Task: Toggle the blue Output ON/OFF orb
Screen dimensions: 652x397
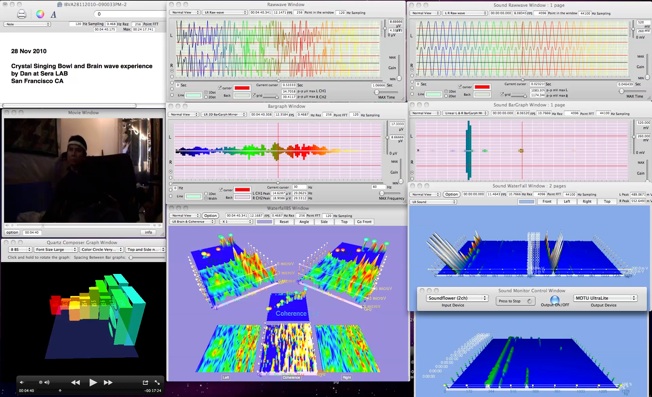Action: point(555,299)
